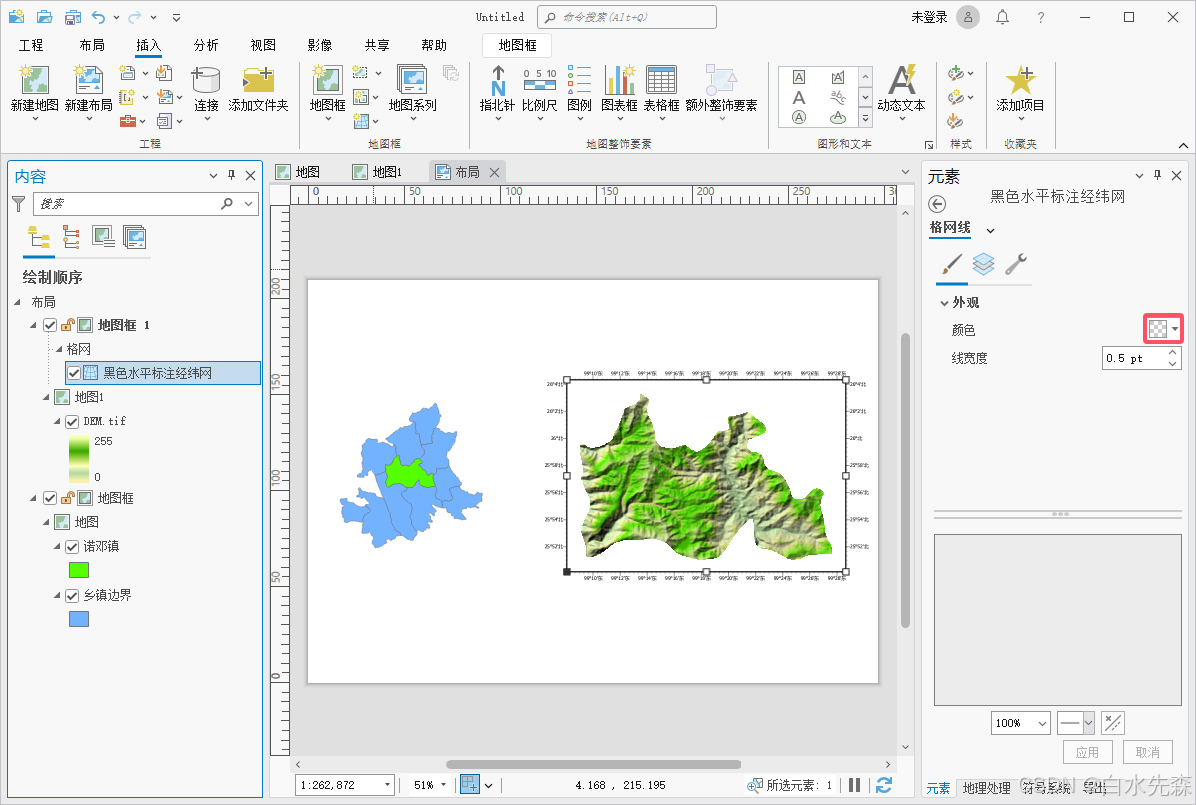This screenshot has height=805, width=1196.
Task: Open the notifications bell
Action: tap(1003, 17)
